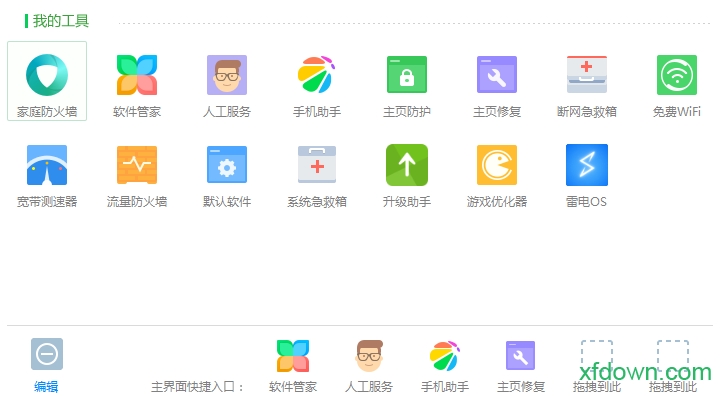
Task: Click the 编辑 minus-circle icon
Action: pyautogui.click(x=47, y=354)
